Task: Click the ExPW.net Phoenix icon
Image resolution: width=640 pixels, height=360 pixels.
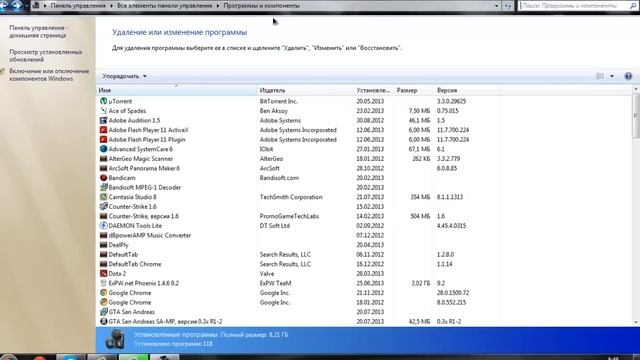Action: point(104,283)
